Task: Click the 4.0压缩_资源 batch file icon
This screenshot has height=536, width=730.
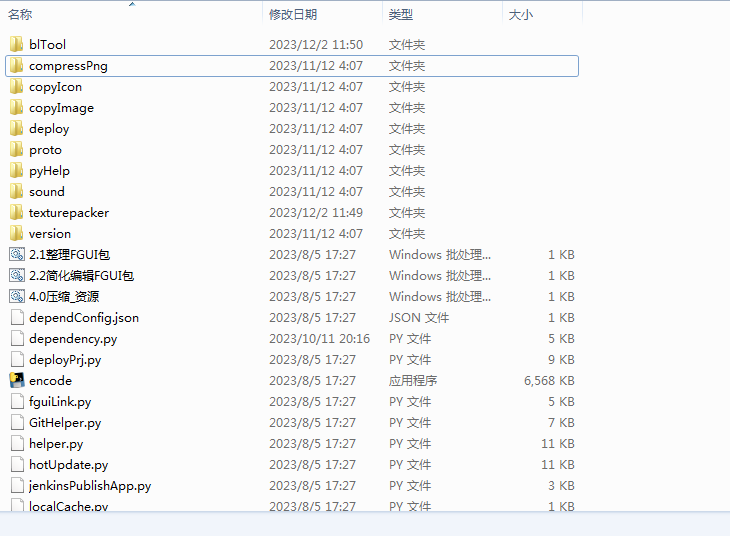Action: 16,297
